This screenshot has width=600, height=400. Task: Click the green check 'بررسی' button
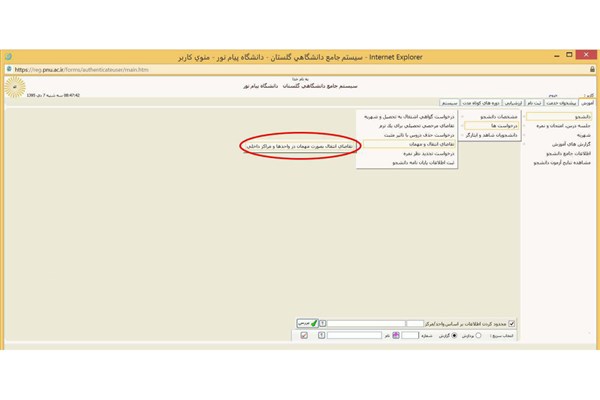coord(305,323)
